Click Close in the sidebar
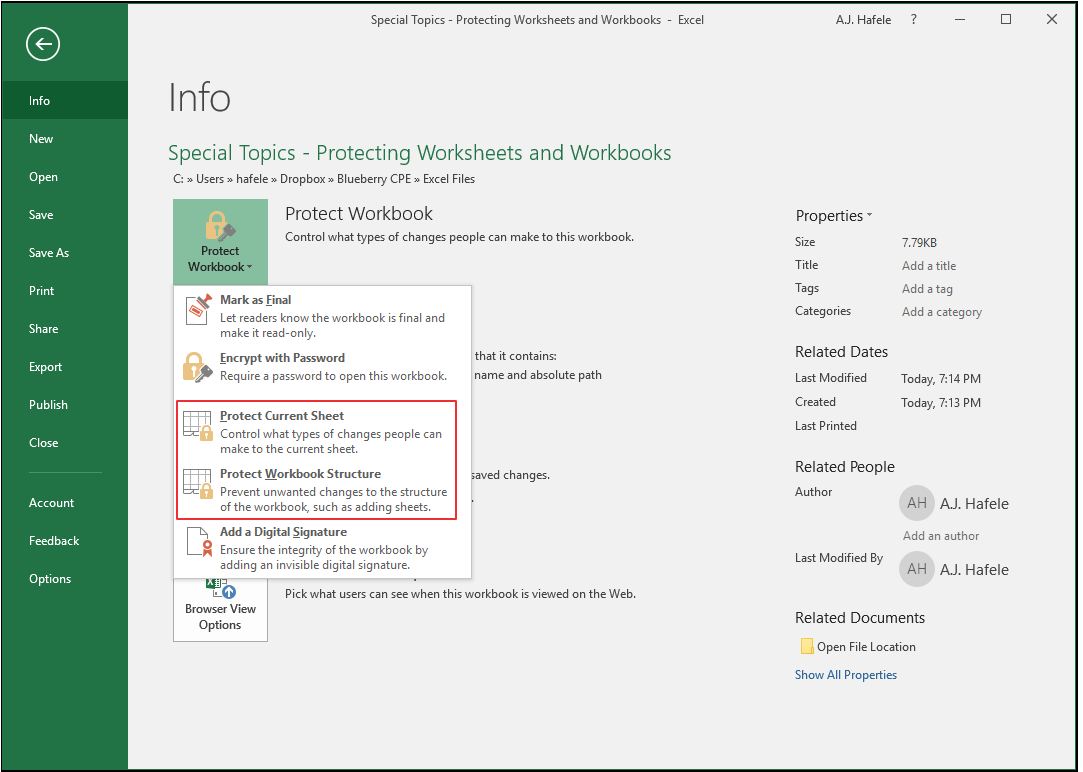This screenshot has width=1083, height=772. click(64, 443)
